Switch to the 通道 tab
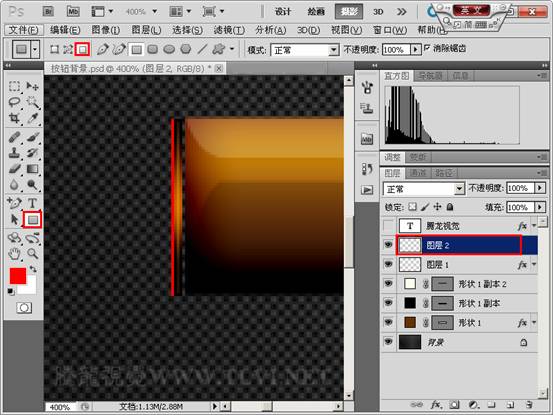Viewport: 553px width, 415px height. pos(418,173)
